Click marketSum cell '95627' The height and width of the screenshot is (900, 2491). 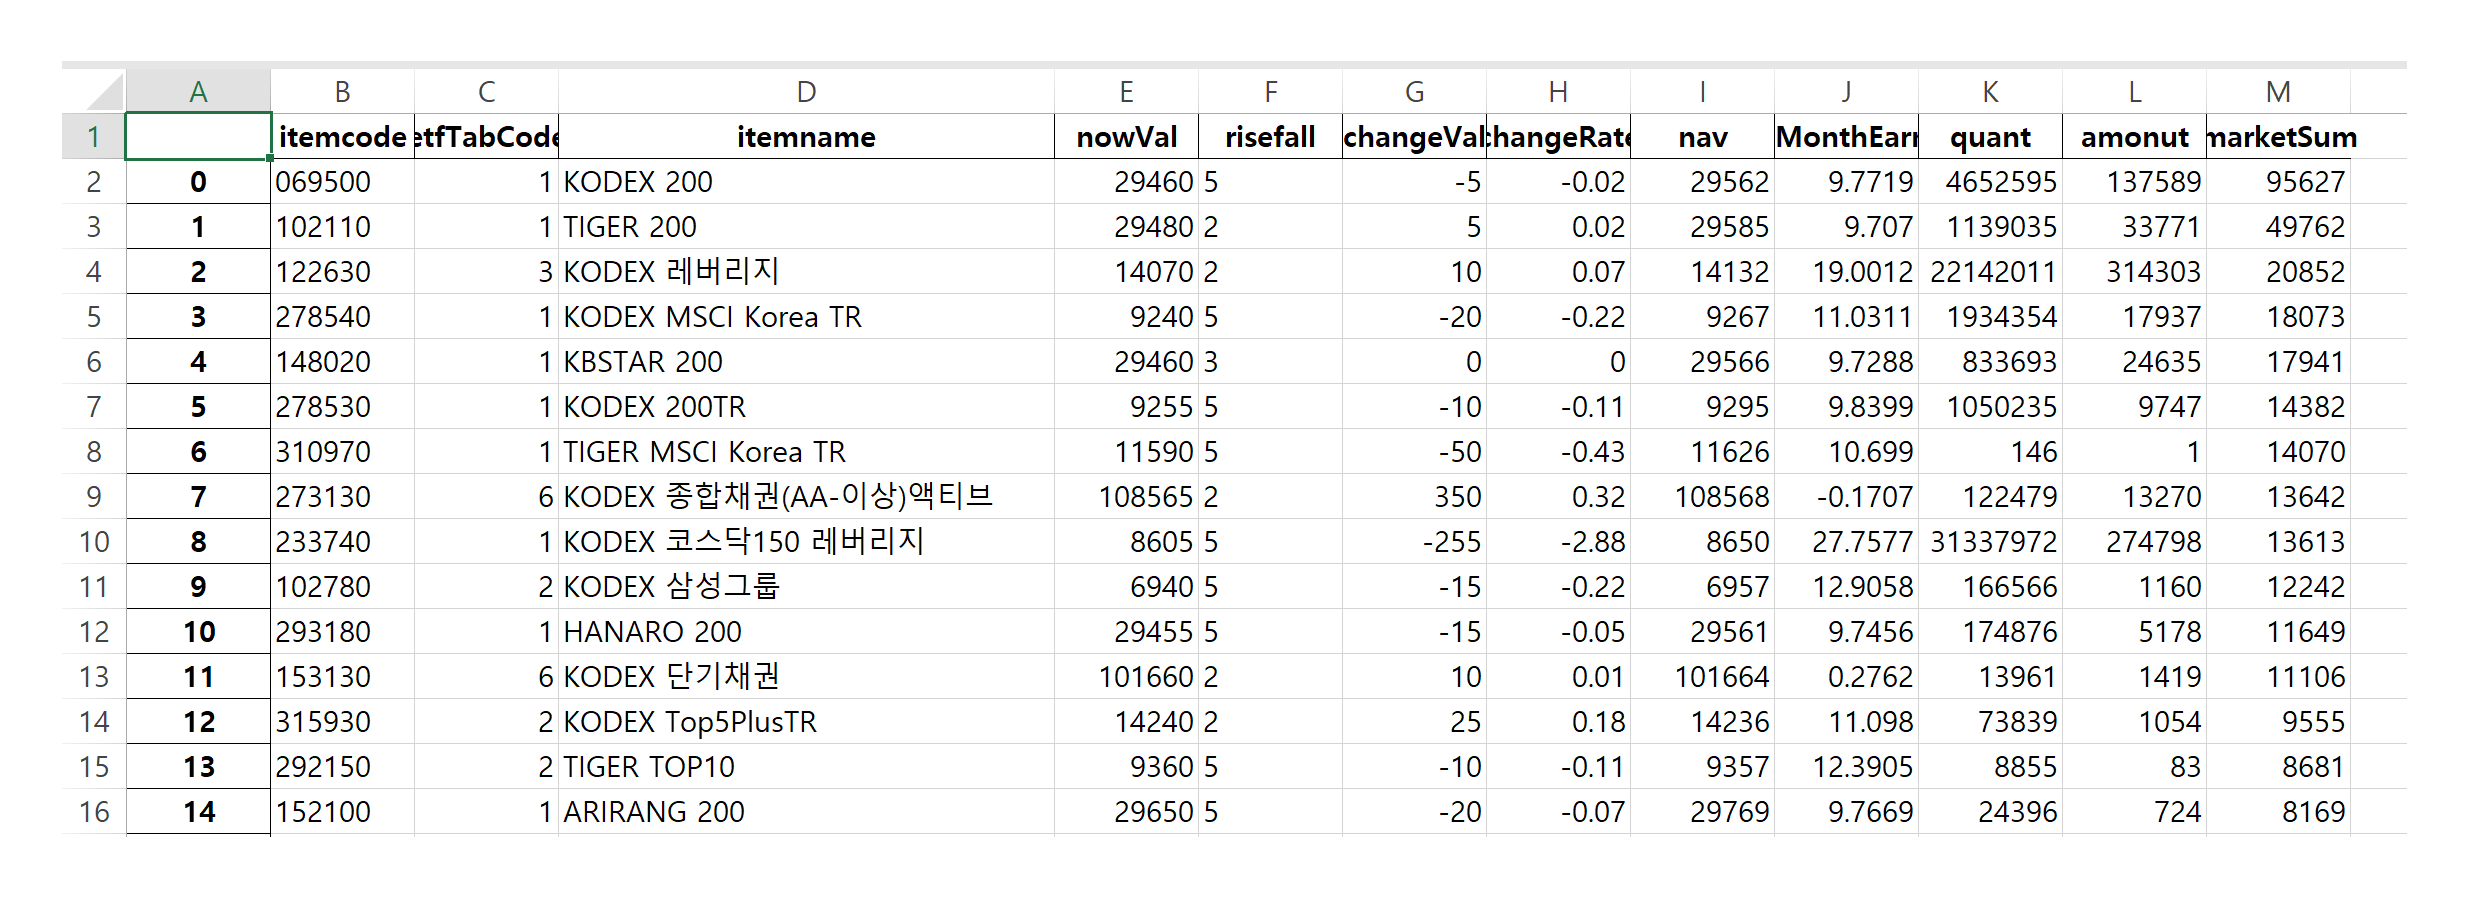(2278, 182)
